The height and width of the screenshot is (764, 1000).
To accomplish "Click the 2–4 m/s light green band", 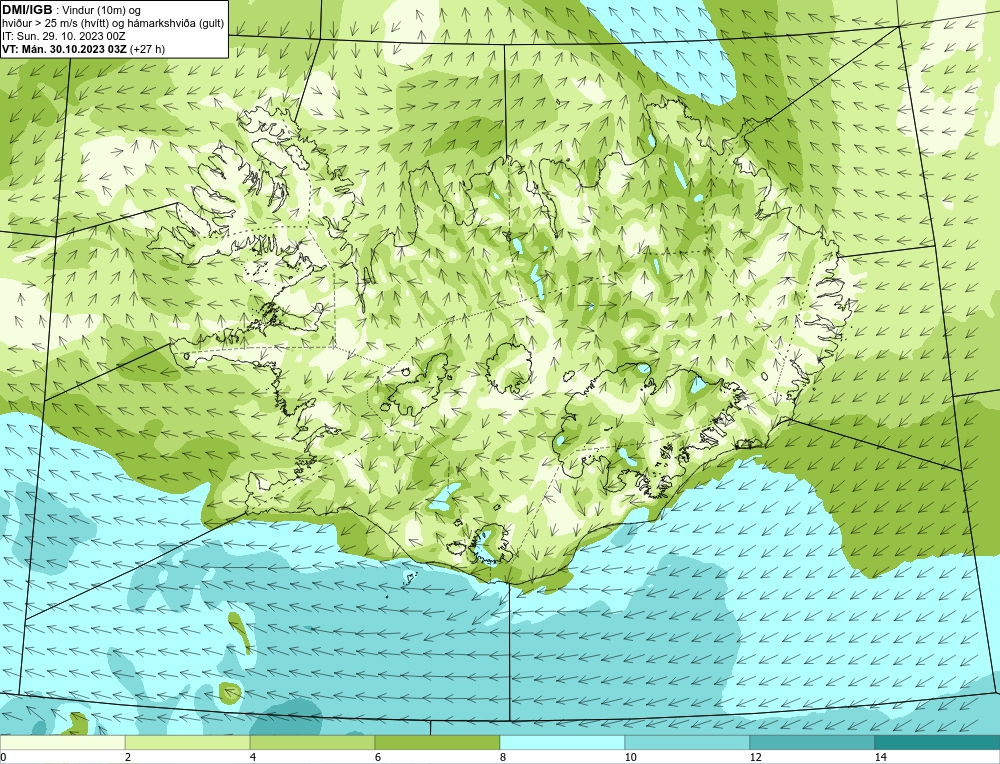I will pyautogui.click(x=188, y=743).
